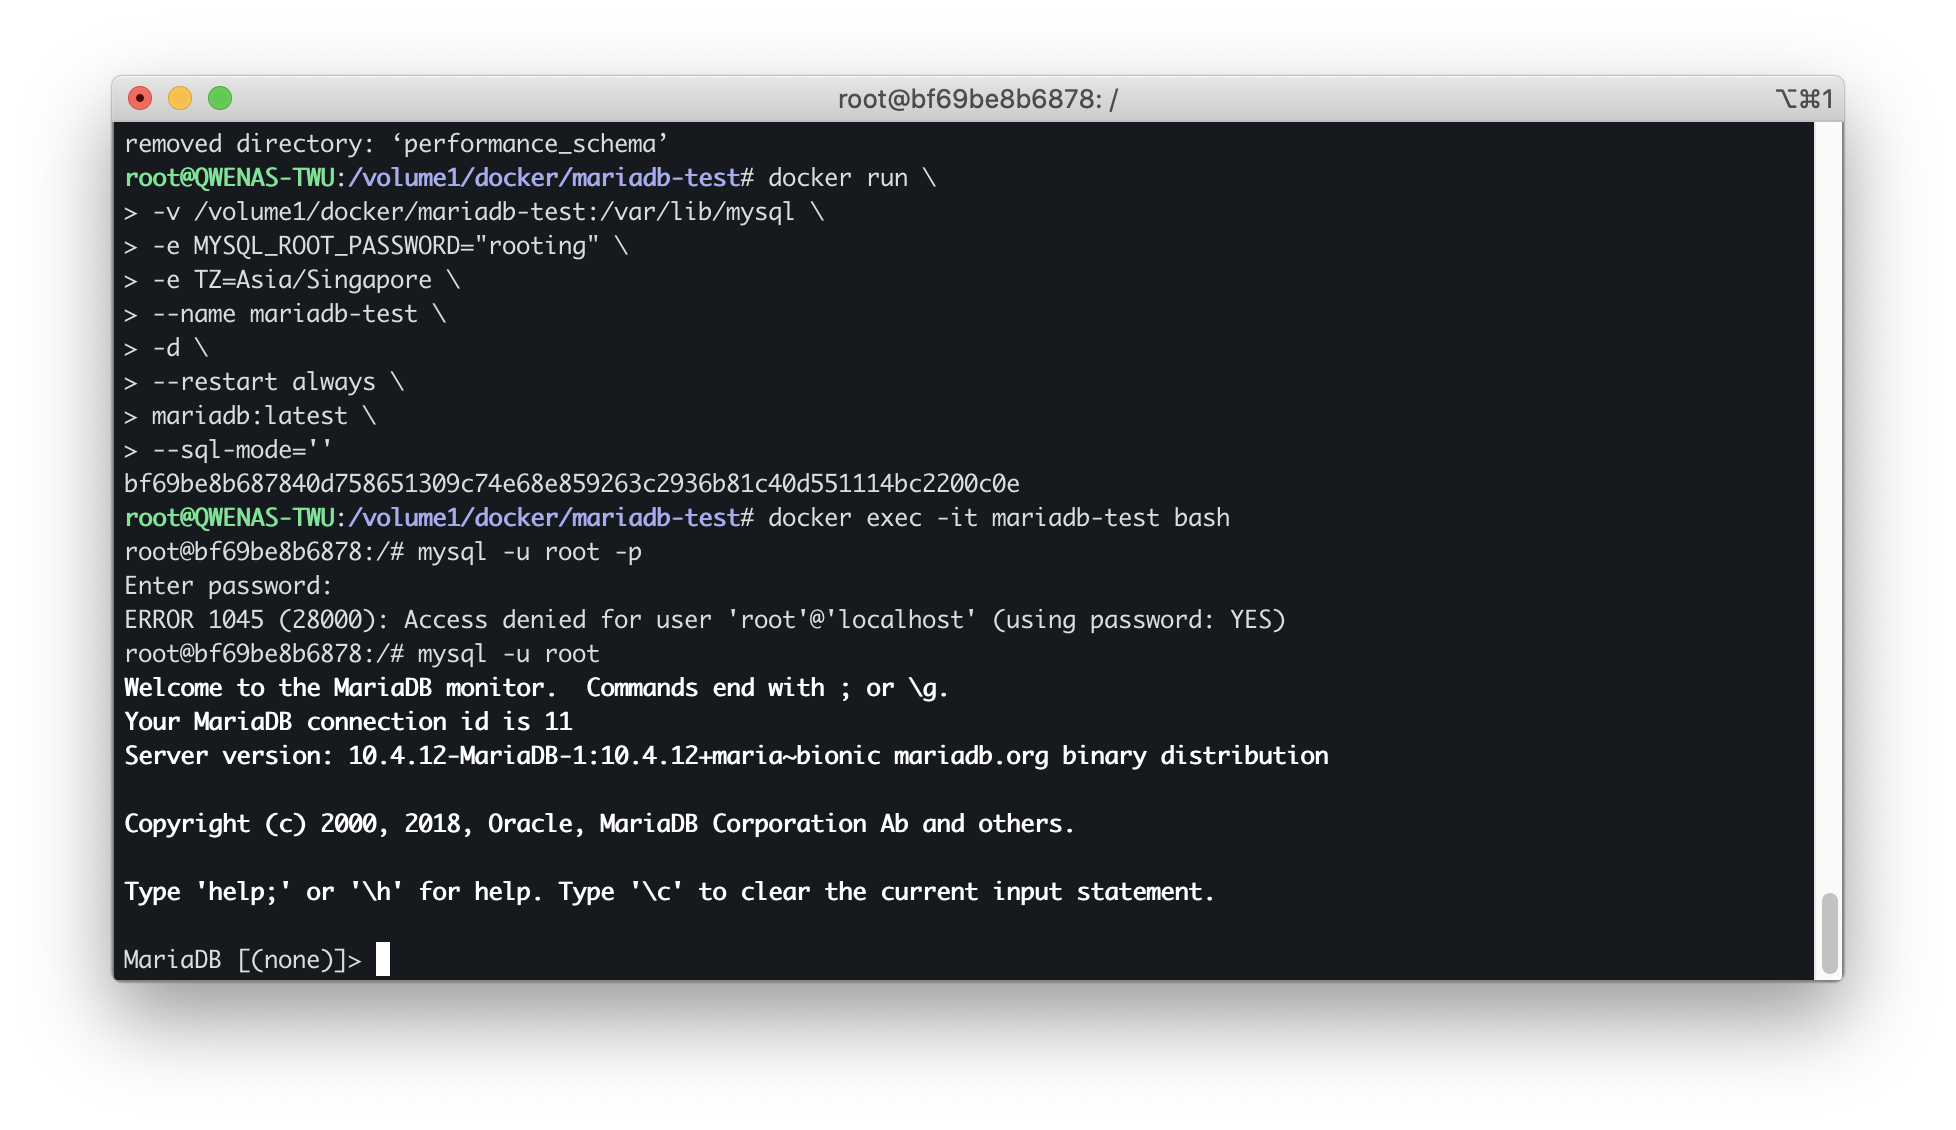Click the ⌥⌘1 shortcut indicator in the title bar

[1804, 99]
